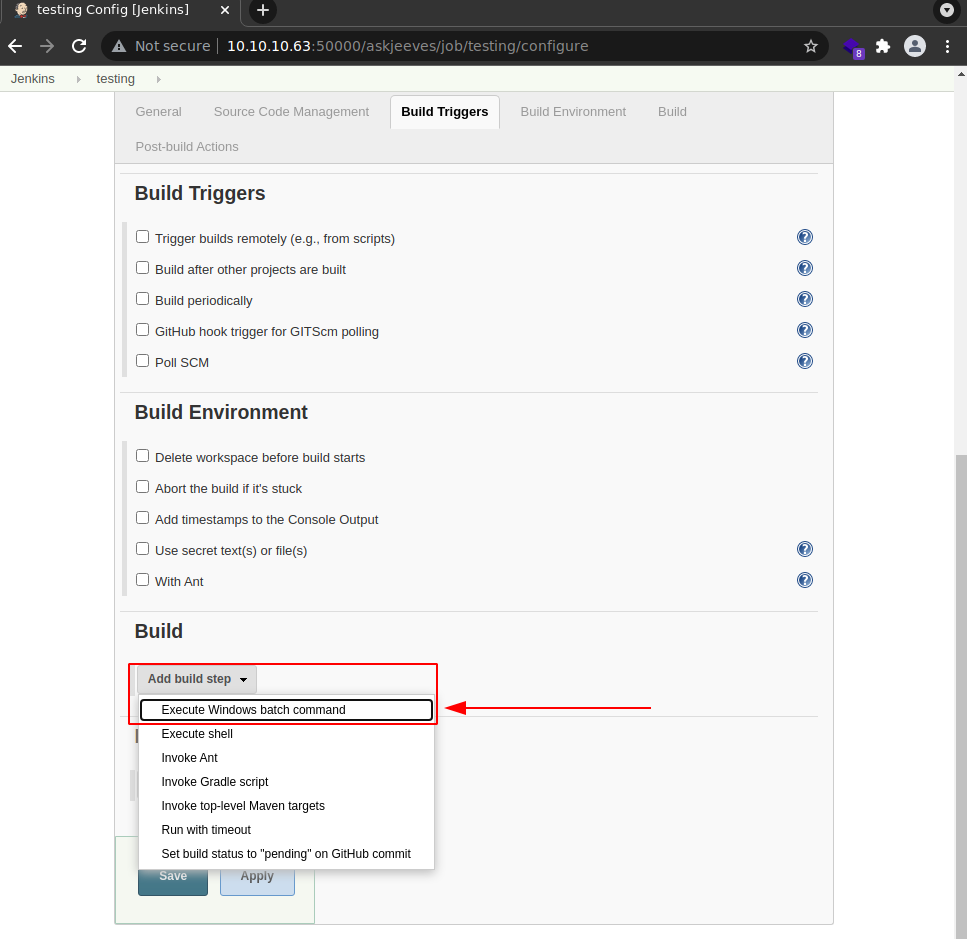This screenshot has height=939, width=967.
Task: Enable Trigger builds remotely checkbox
Action: coord(143,238)
